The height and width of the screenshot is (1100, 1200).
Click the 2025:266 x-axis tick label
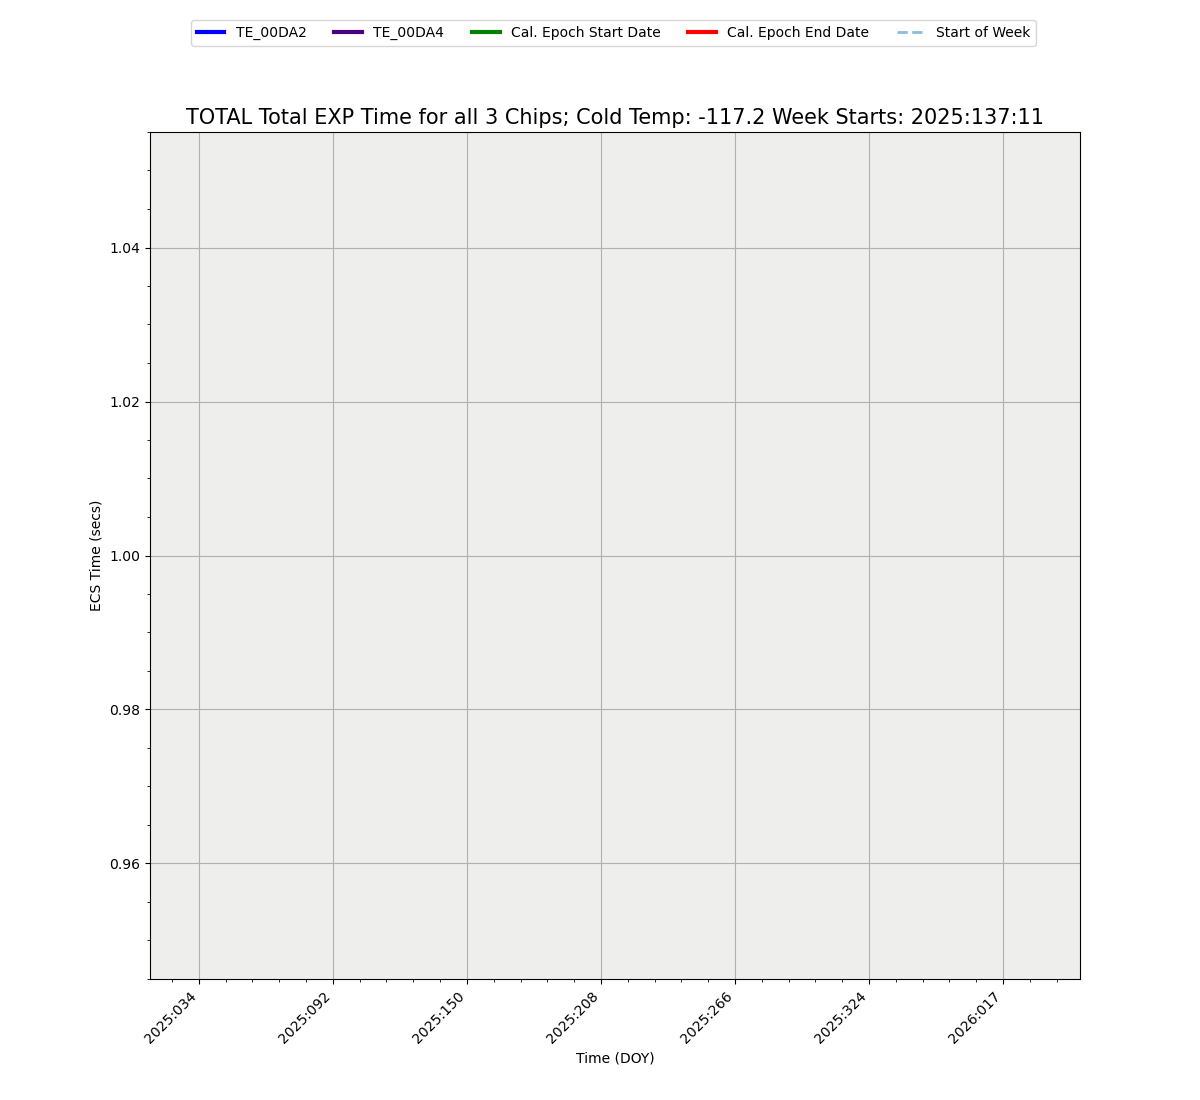(x=708, y=1016)
